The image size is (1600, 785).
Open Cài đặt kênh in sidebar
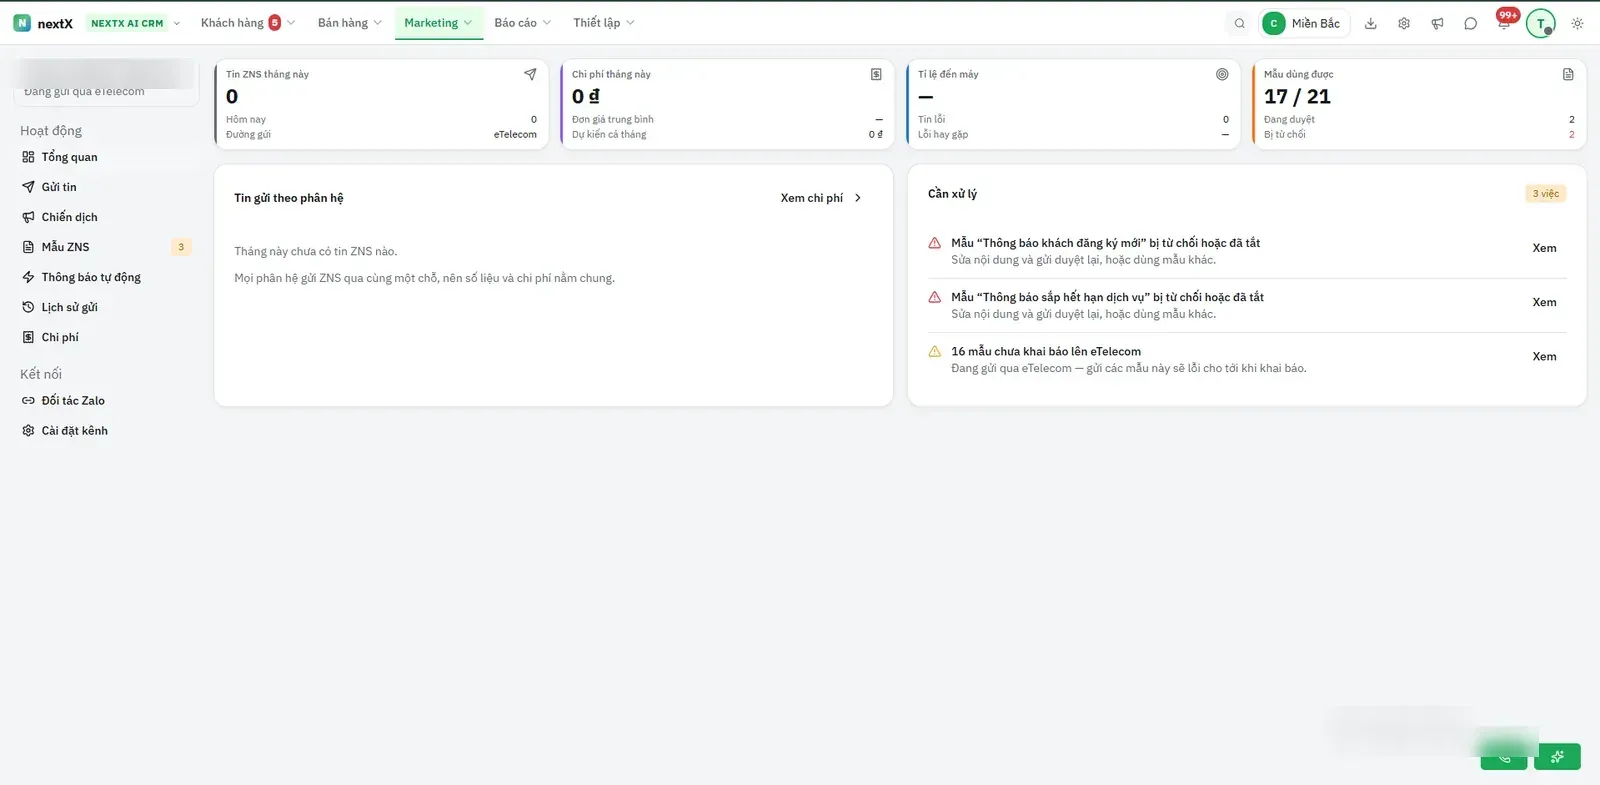pos(106,431)
